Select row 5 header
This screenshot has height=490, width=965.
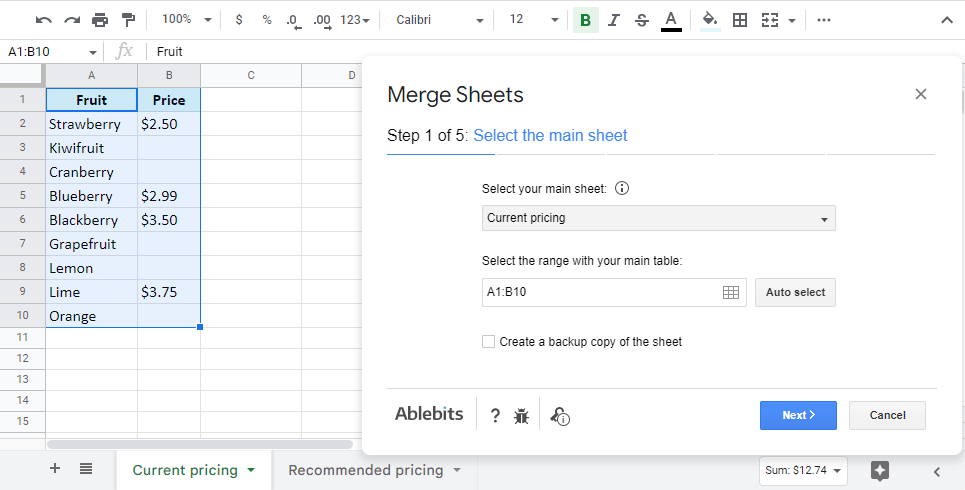tap(23, 196)
